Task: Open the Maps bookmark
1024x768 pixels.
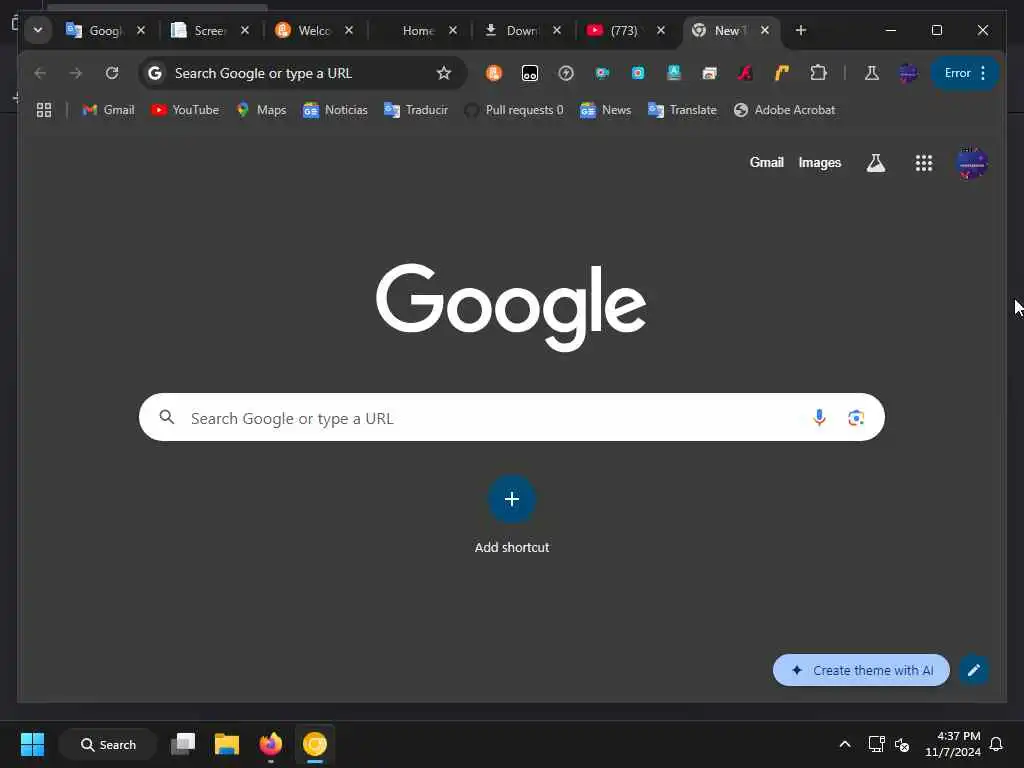Action: 262,110
